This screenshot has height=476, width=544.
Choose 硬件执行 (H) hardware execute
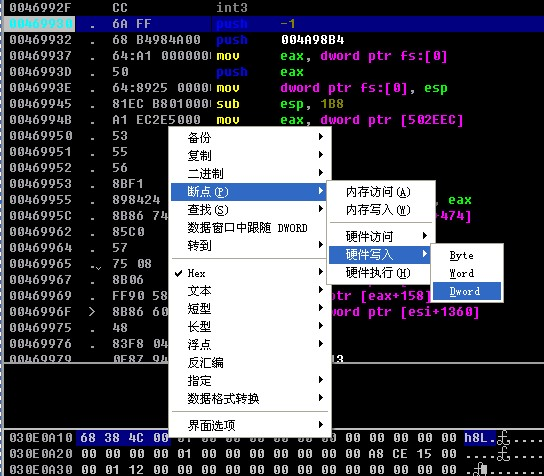point(381,273)
